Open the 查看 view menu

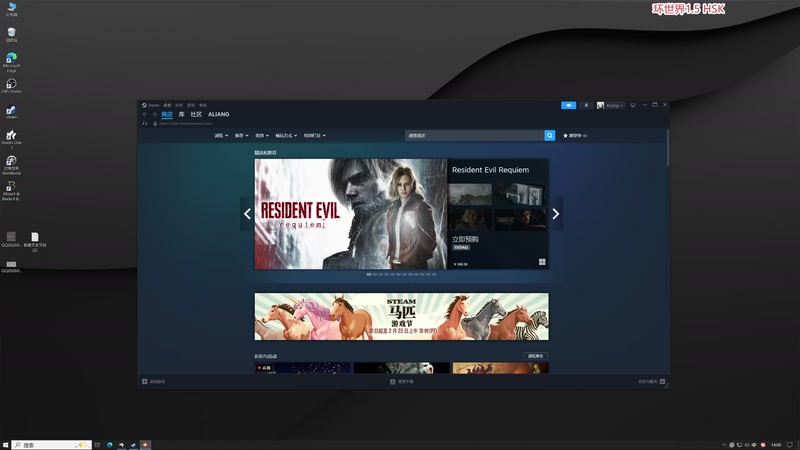pos(167,105)
